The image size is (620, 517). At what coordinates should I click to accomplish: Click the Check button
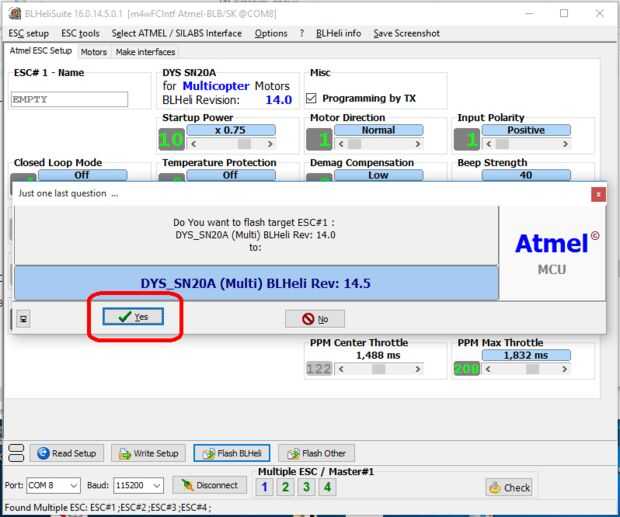[x=509, y=487]
